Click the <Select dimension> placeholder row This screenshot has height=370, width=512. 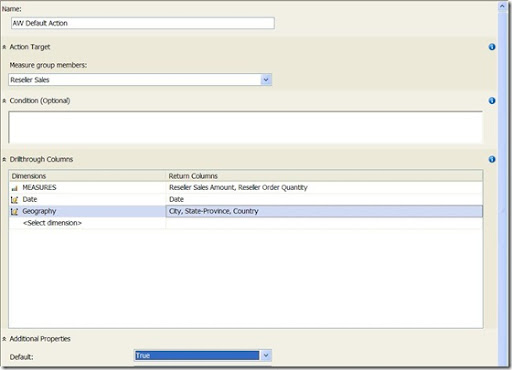(87, 223)
